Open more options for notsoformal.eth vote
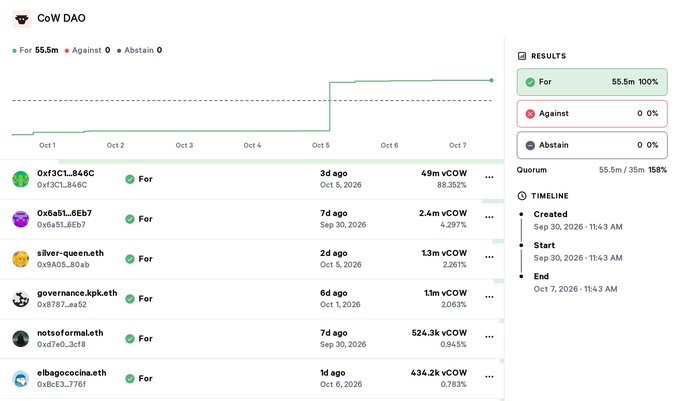680x401 pixels. [x=489, y=337]
